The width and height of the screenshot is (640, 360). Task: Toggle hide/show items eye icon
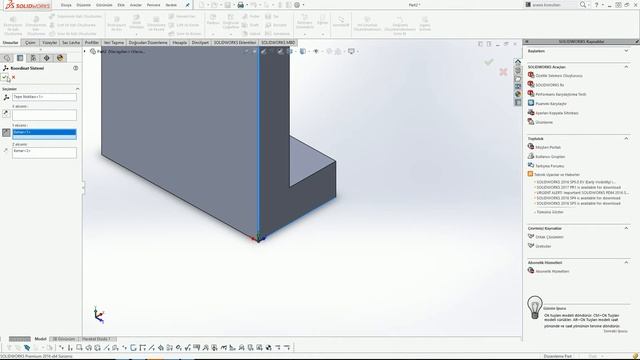coord(316,51)
